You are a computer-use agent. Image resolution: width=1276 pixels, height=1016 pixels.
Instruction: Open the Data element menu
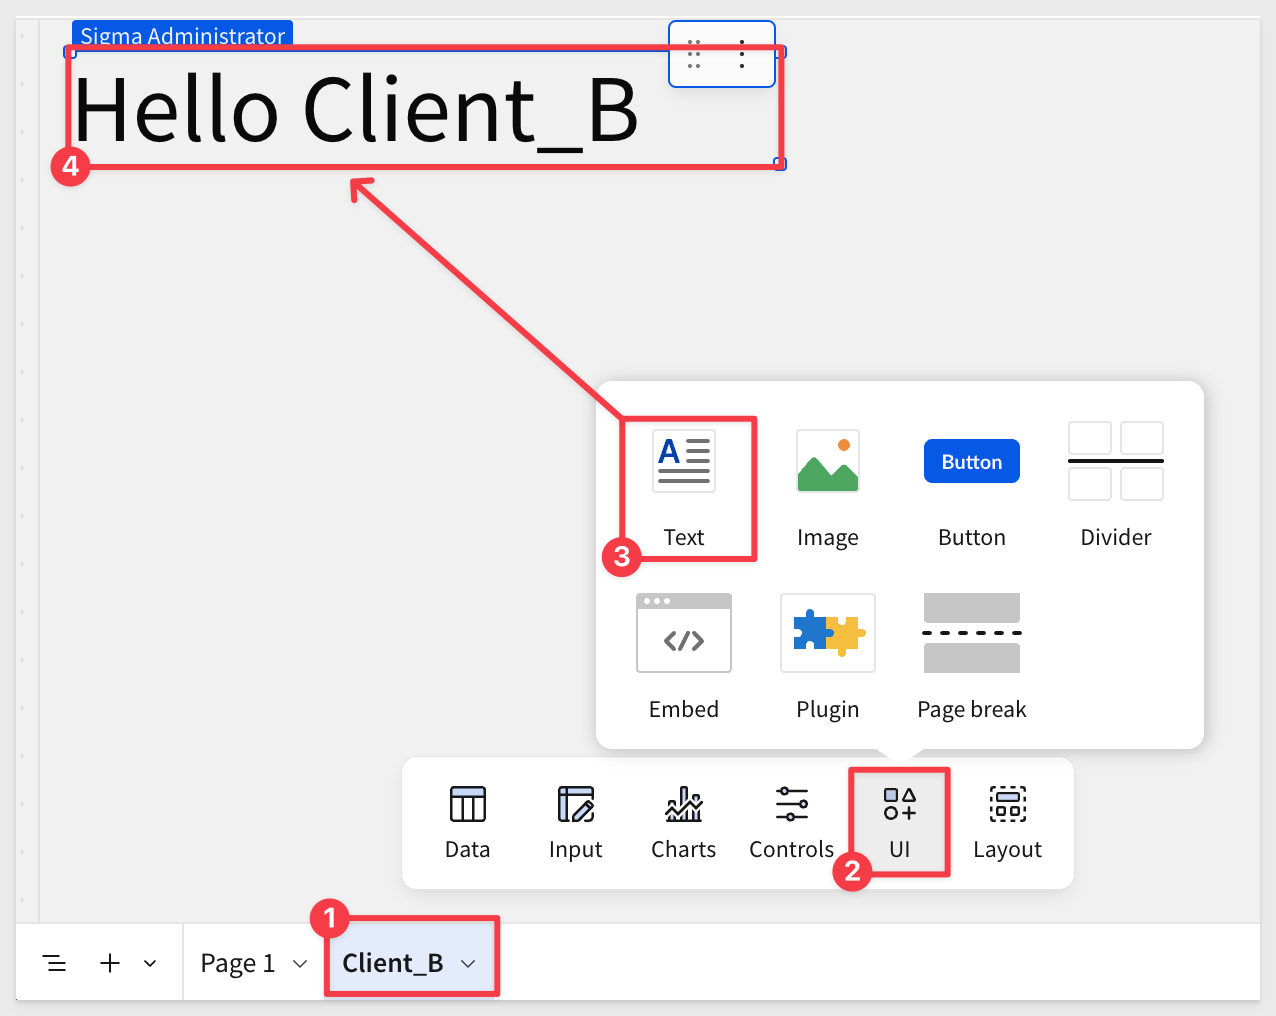click(468, 823)
